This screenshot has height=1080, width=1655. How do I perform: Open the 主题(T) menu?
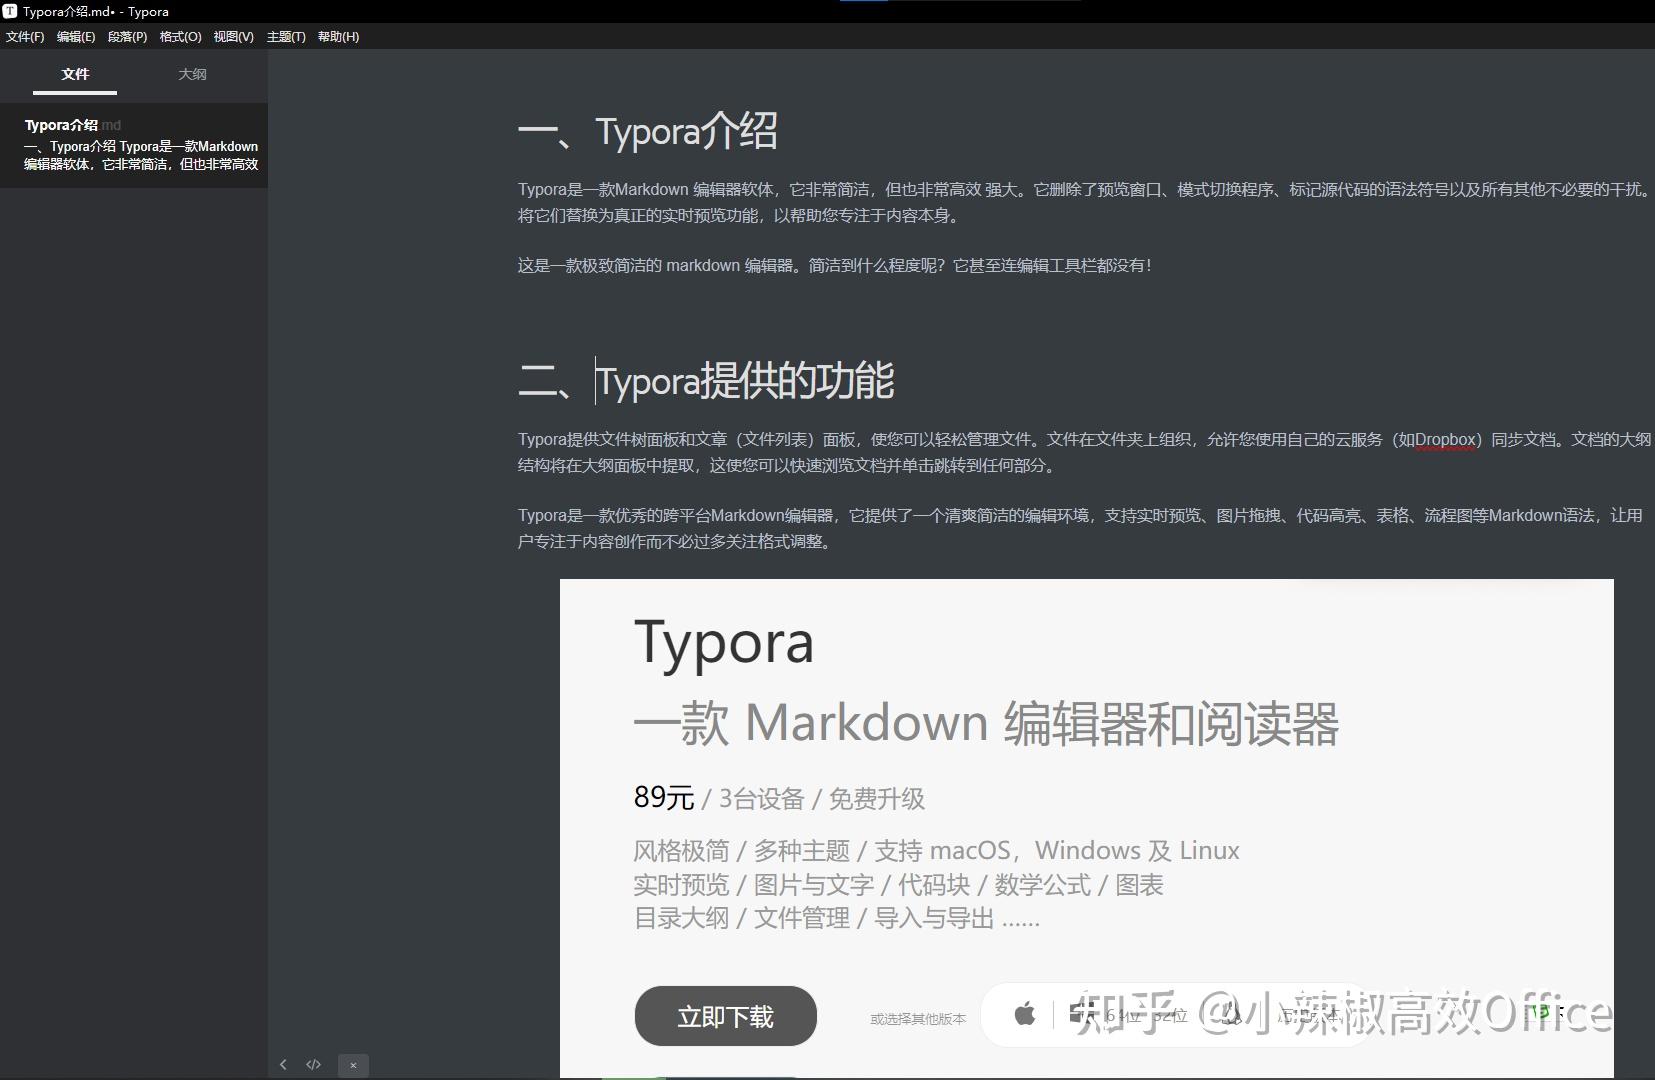[286, 37]
